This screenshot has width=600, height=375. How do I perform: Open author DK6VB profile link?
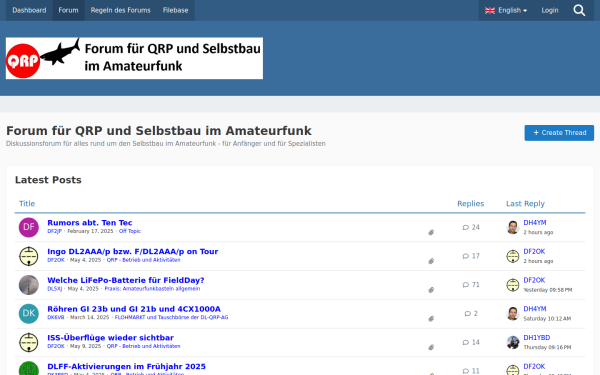pos(55,317)
